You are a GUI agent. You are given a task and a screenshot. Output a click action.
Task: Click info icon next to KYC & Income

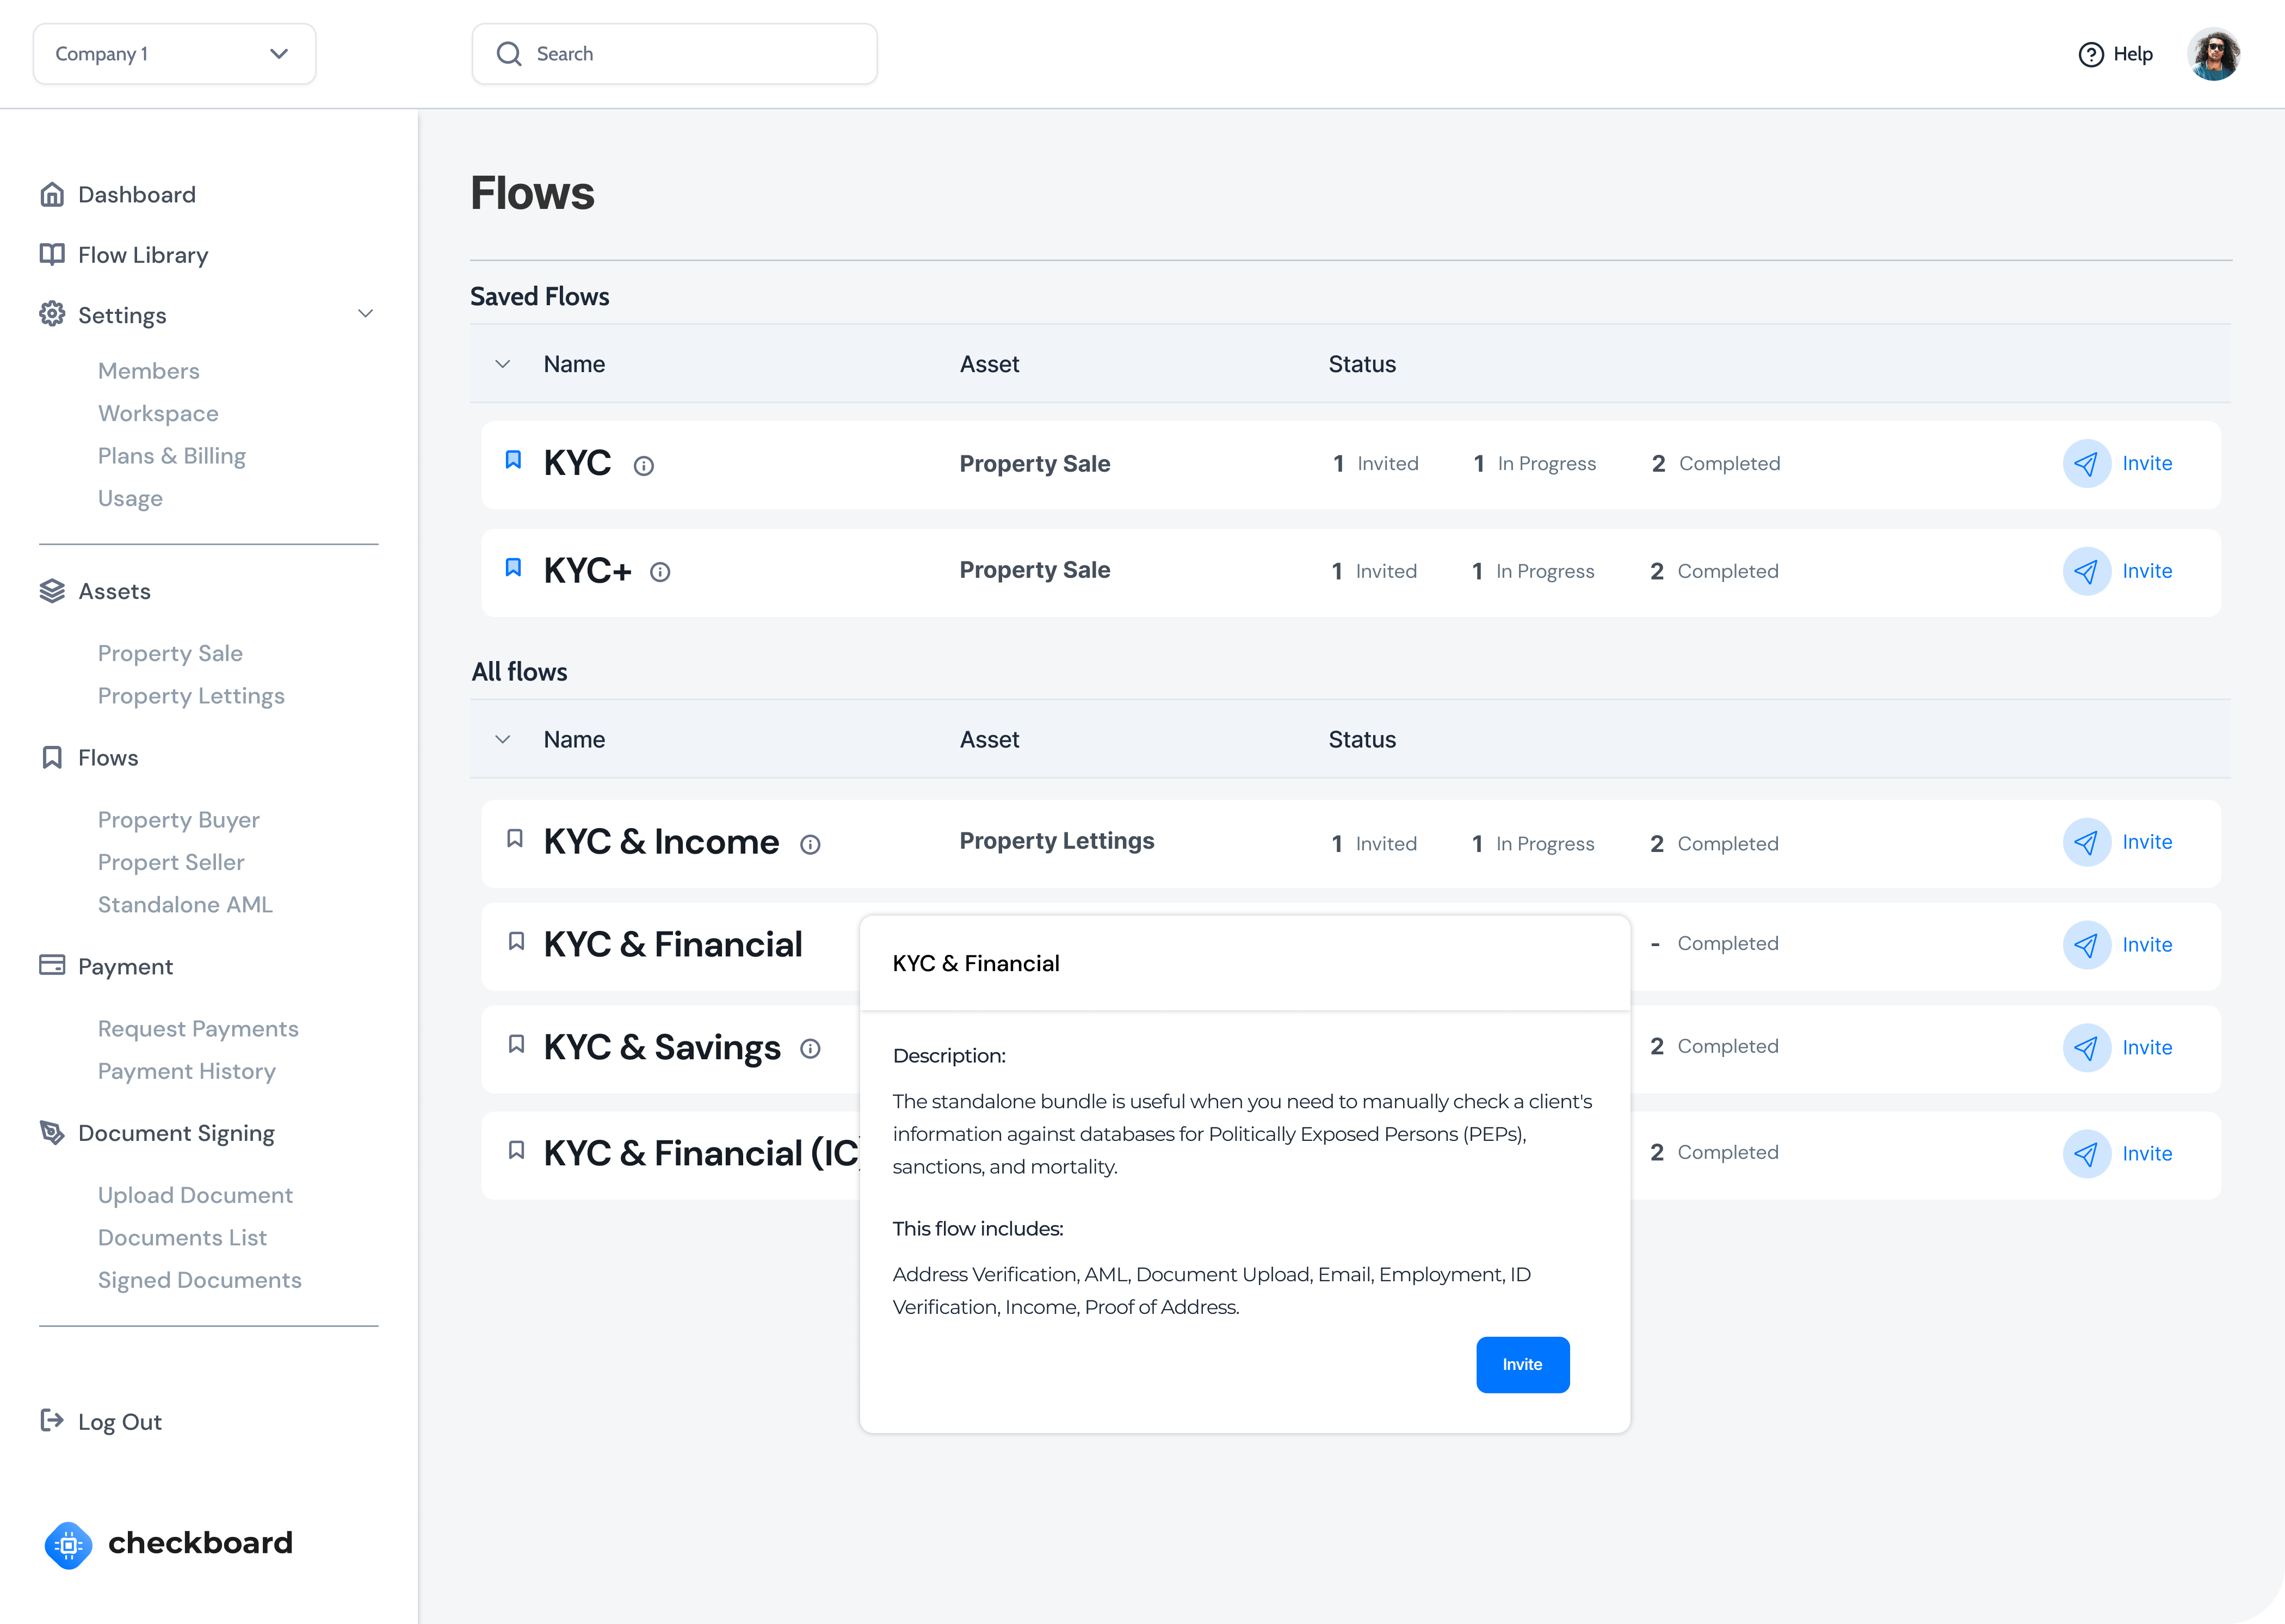(x=810, y=845)
